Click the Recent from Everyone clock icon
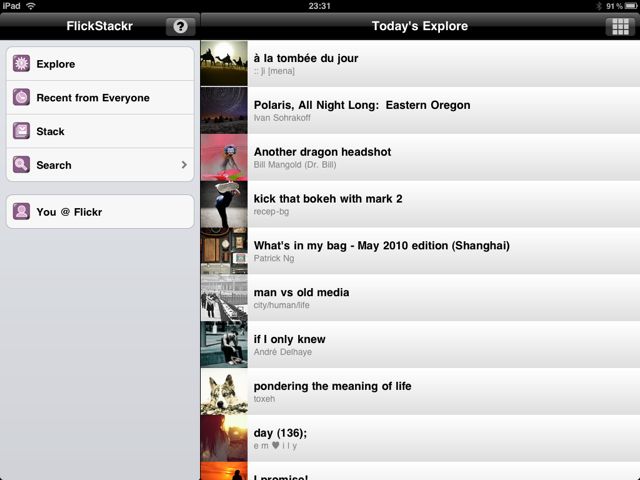The height and width of the screenshot is (480, 640). (21, 98)
